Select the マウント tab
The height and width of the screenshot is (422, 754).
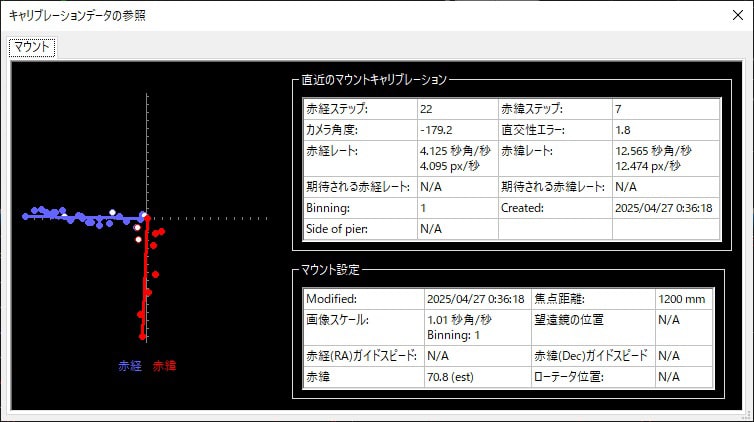(x=32, y=47)
